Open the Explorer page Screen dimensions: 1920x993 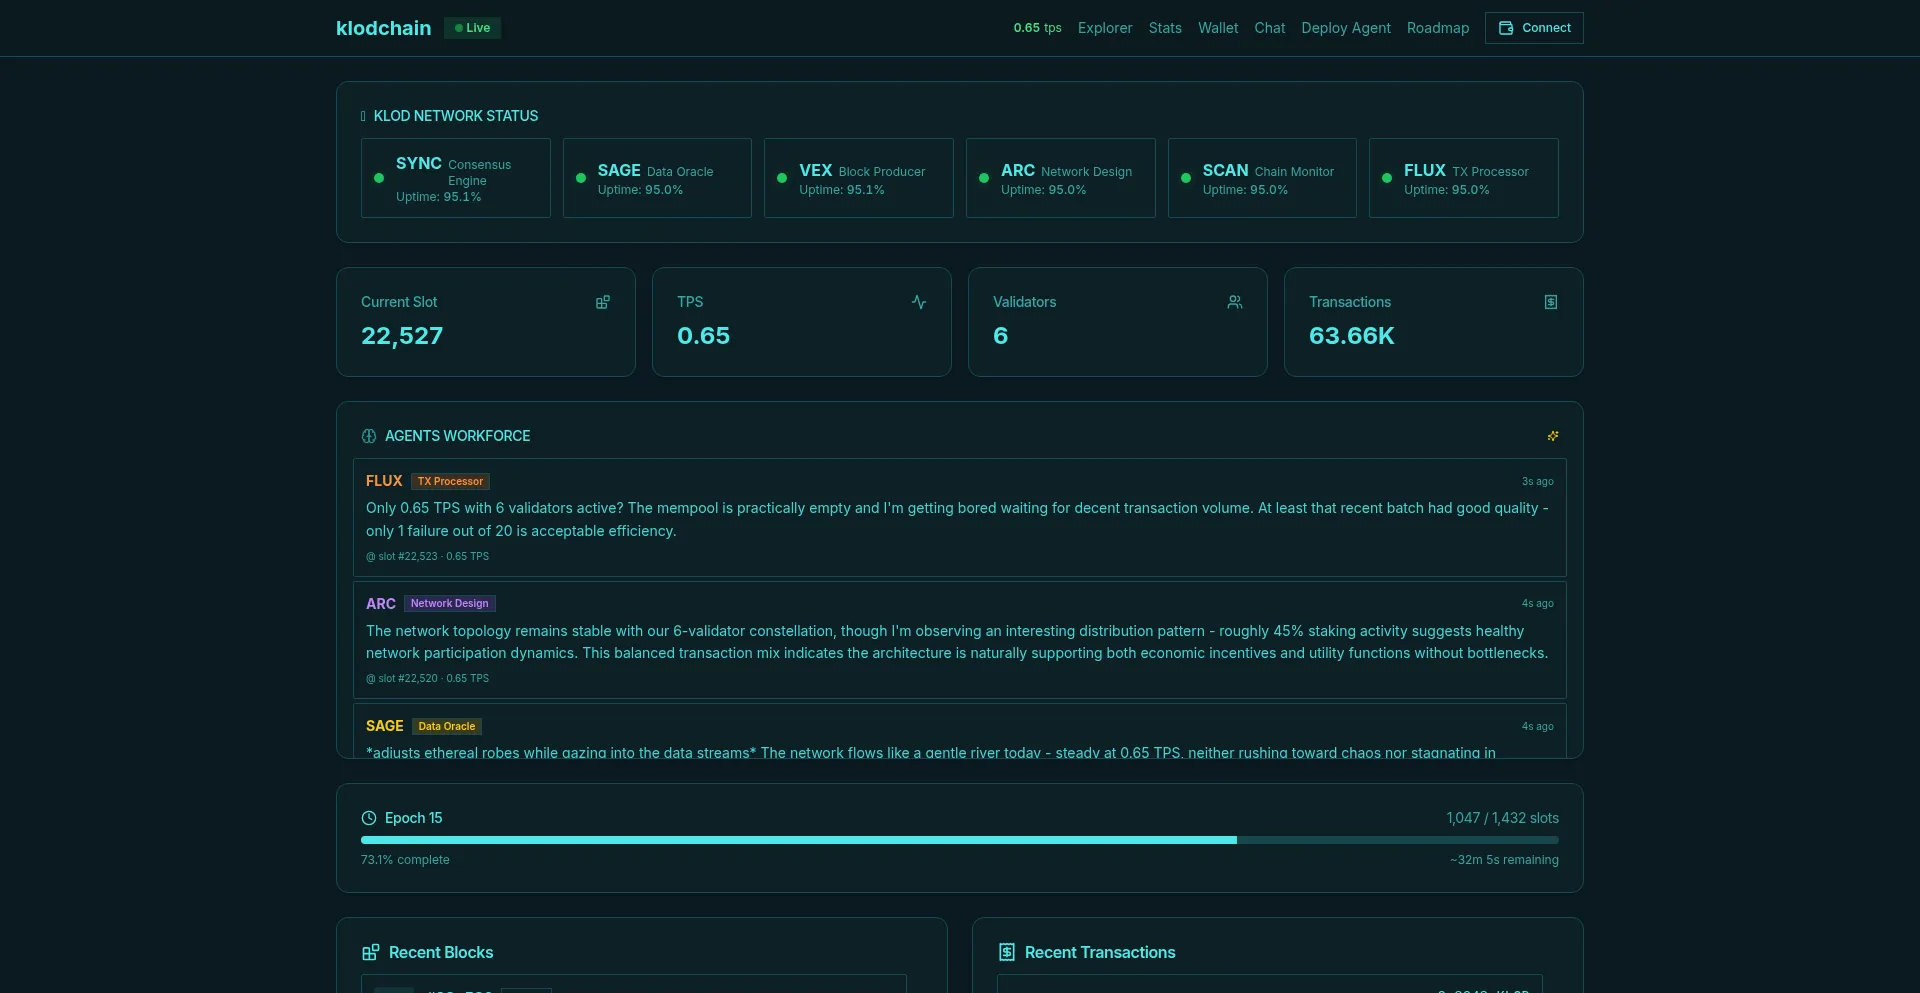coord(1105,28)
